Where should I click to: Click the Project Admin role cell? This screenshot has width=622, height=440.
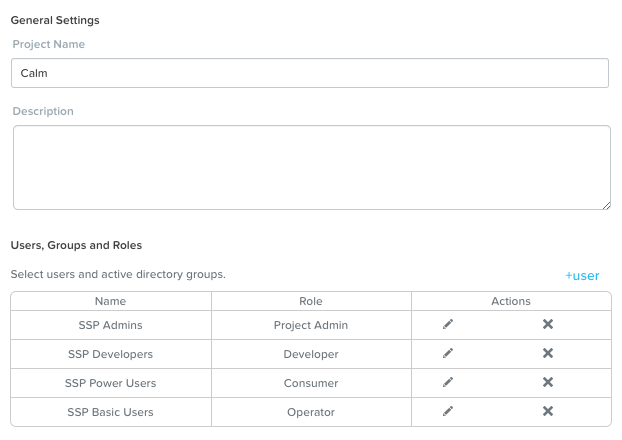(311, 325)
